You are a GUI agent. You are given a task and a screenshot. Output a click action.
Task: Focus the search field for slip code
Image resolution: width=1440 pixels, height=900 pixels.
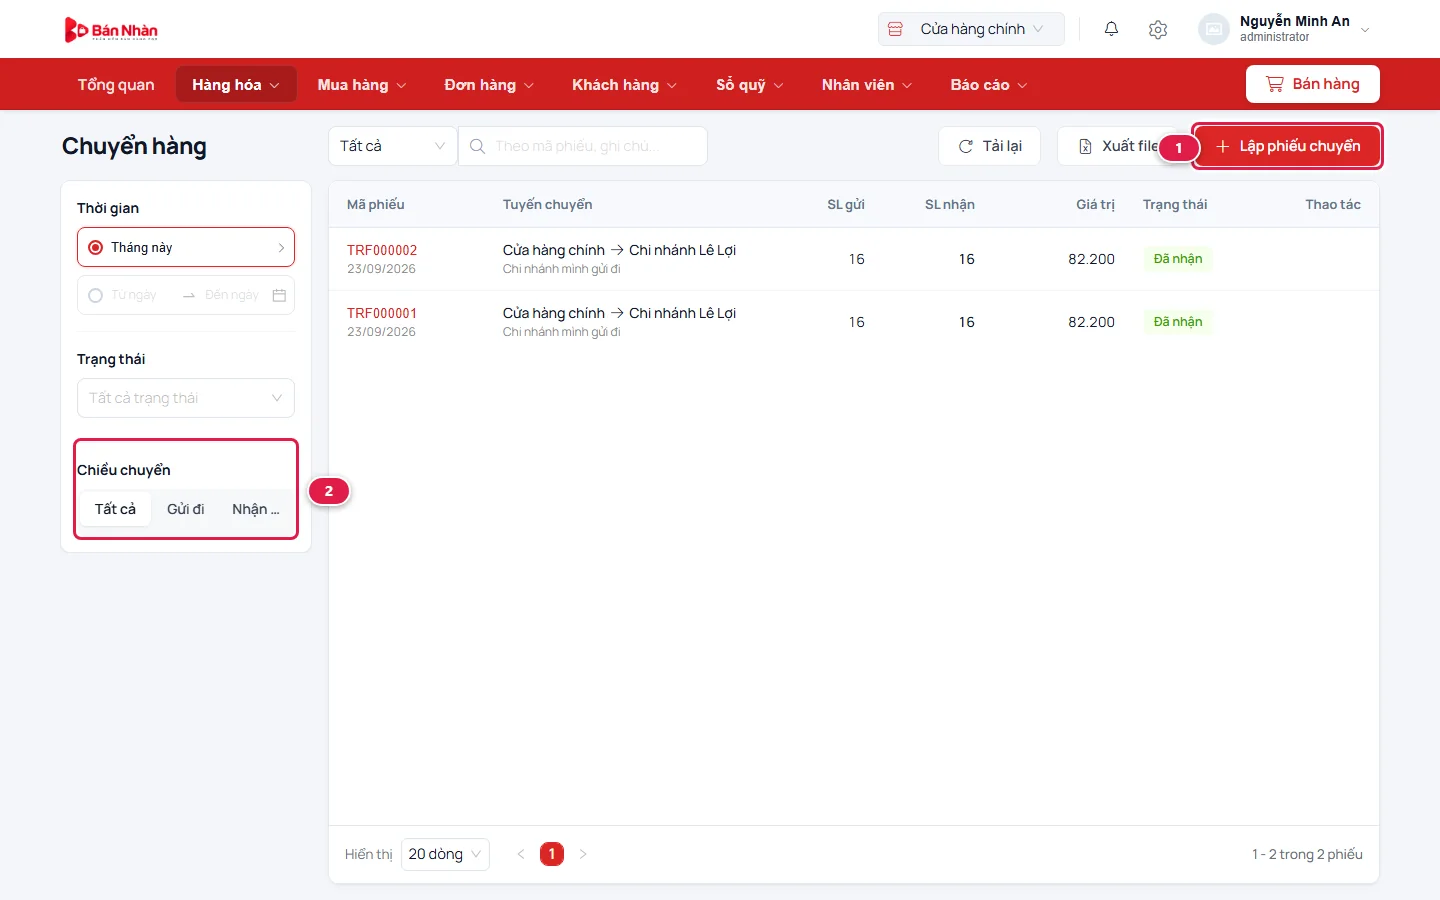[x=583, y=146]
